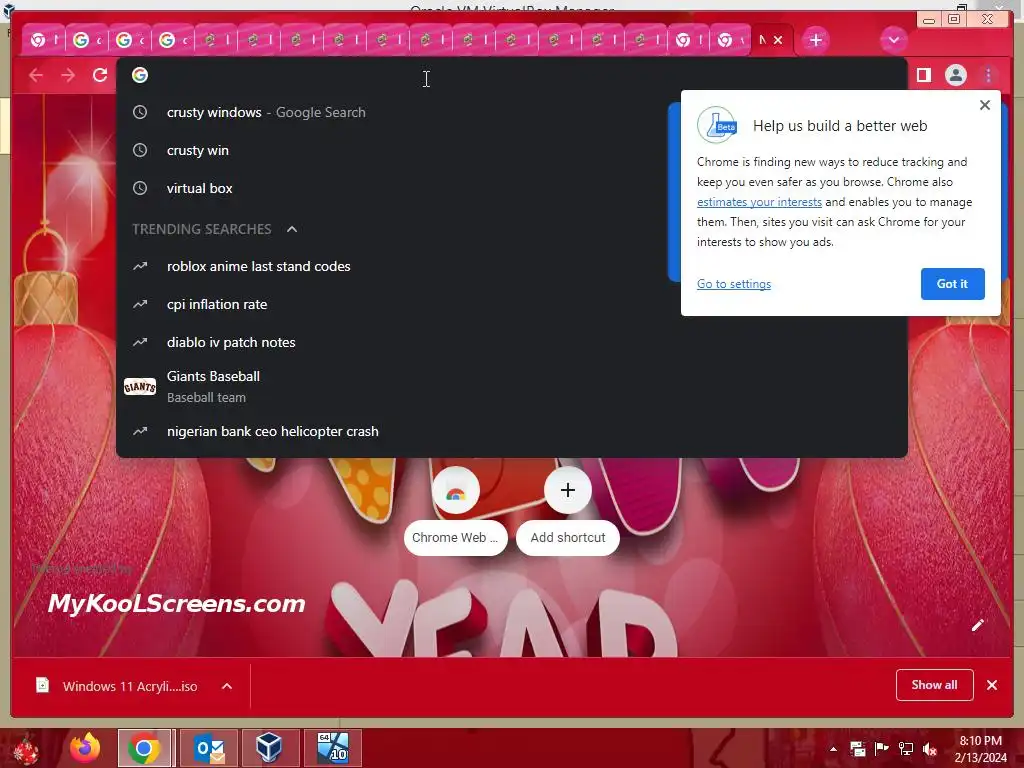
Task: Click the Action Center flag tray icon
Action: point(881,749)
